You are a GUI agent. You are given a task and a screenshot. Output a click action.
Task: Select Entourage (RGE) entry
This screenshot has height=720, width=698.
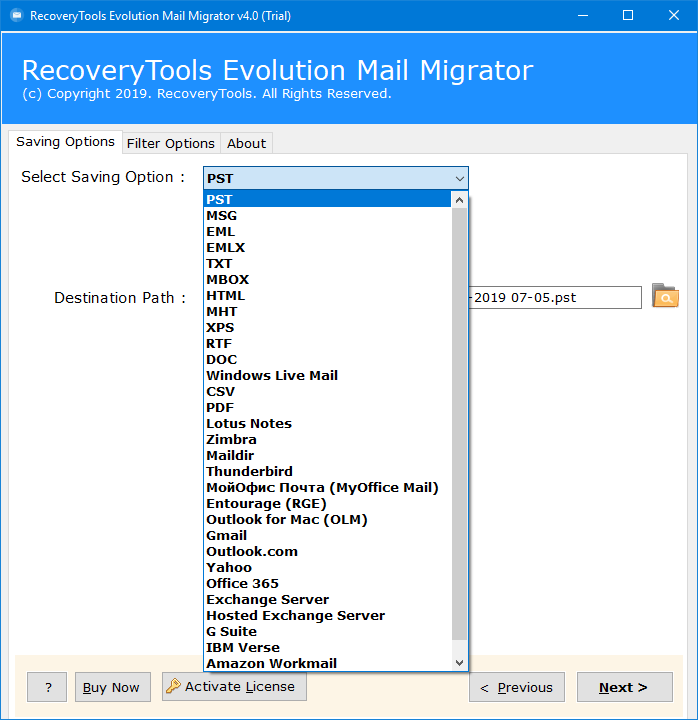(327, 504)
